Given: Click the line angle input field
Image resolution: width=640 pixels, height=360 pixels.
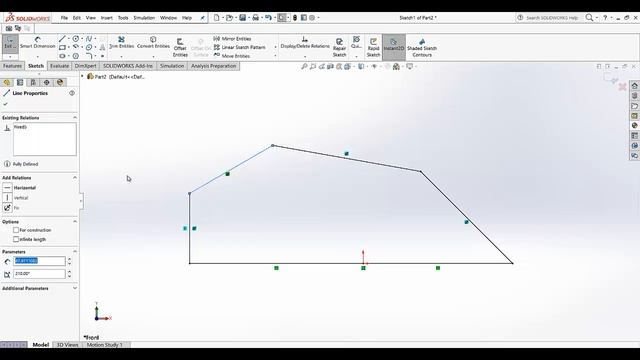Looking at the screenshot, I should click(39, 274).
